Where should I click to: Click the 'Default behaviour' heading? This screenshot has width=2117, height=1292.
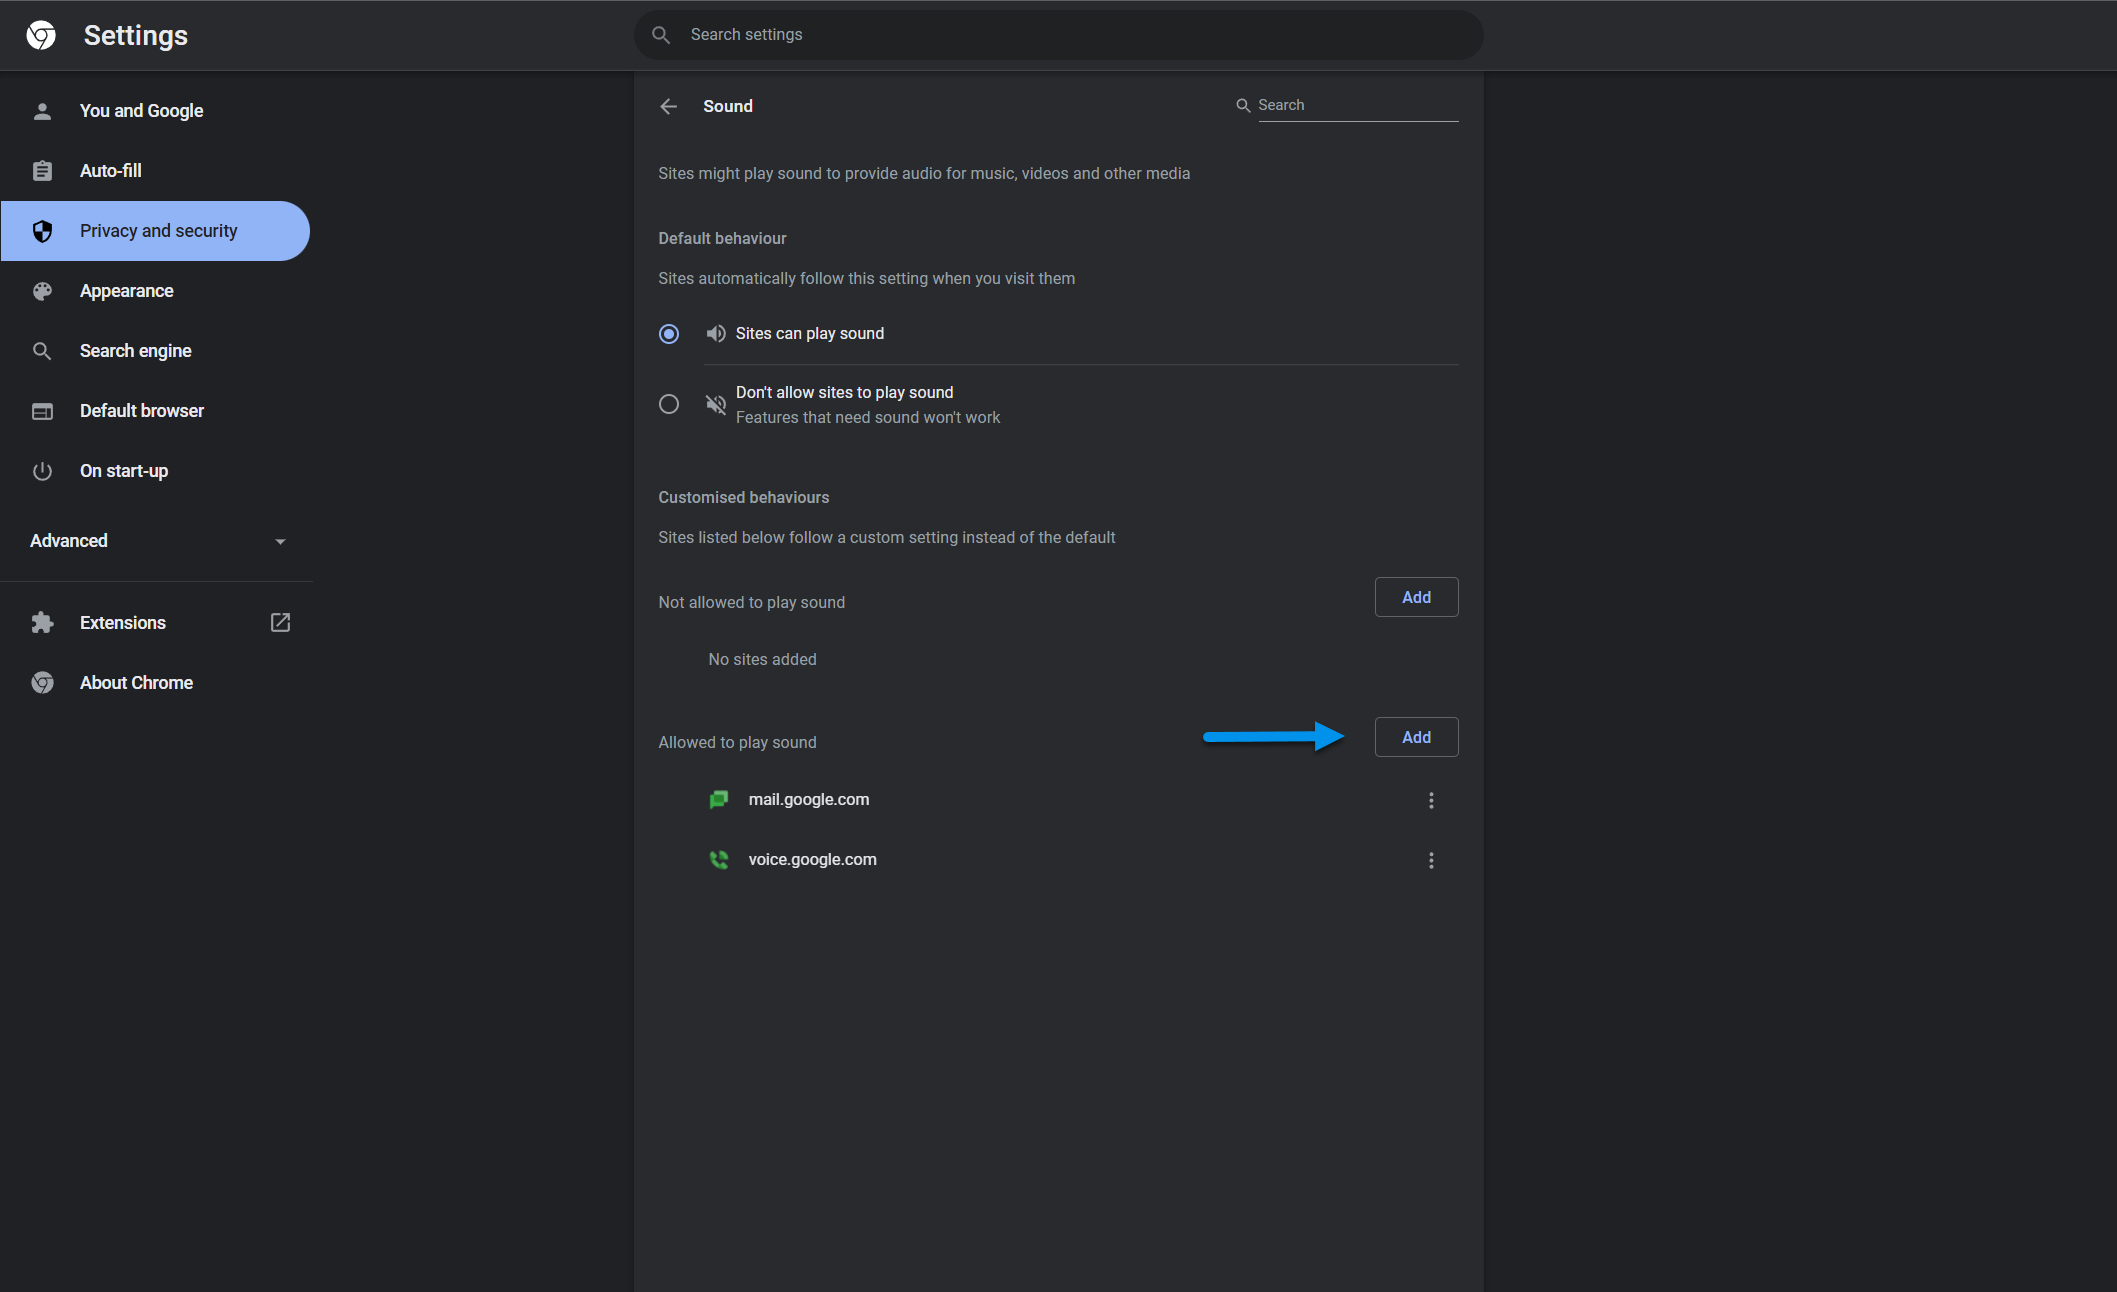(722, 238)
